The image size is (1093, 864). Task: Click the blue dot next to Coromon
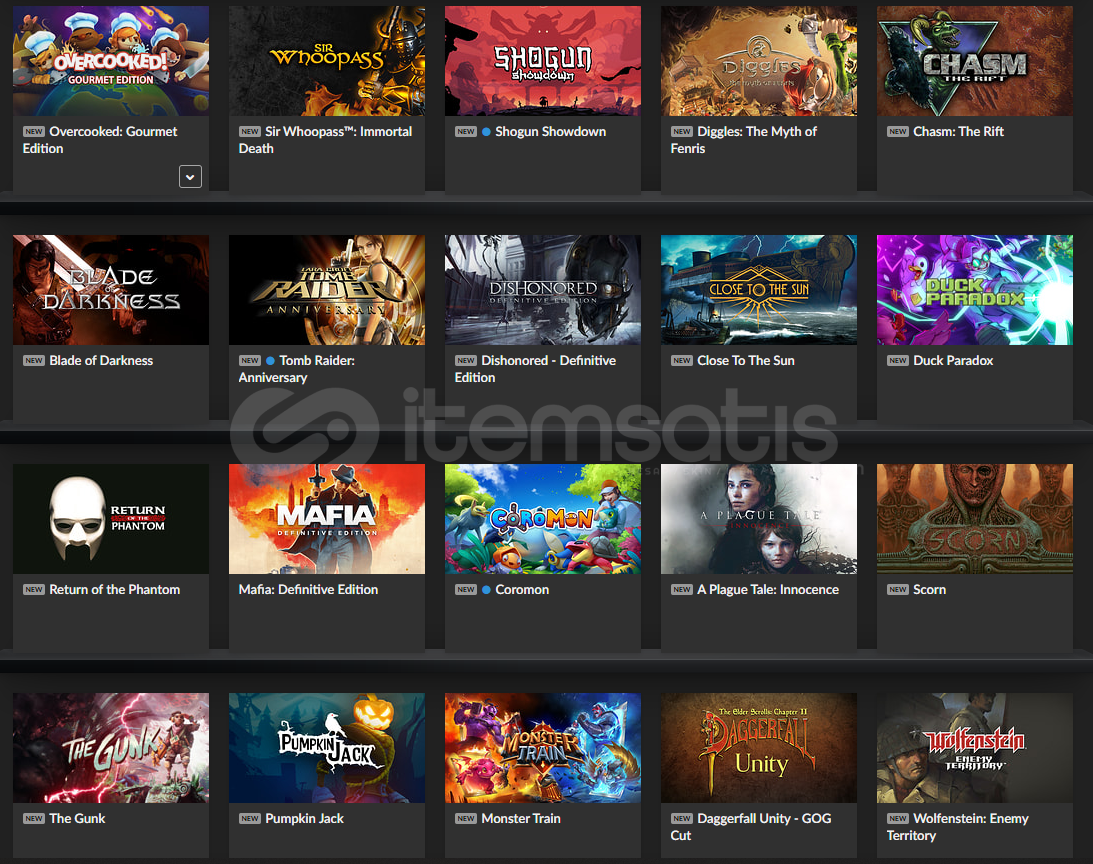(x=486, y=590)
